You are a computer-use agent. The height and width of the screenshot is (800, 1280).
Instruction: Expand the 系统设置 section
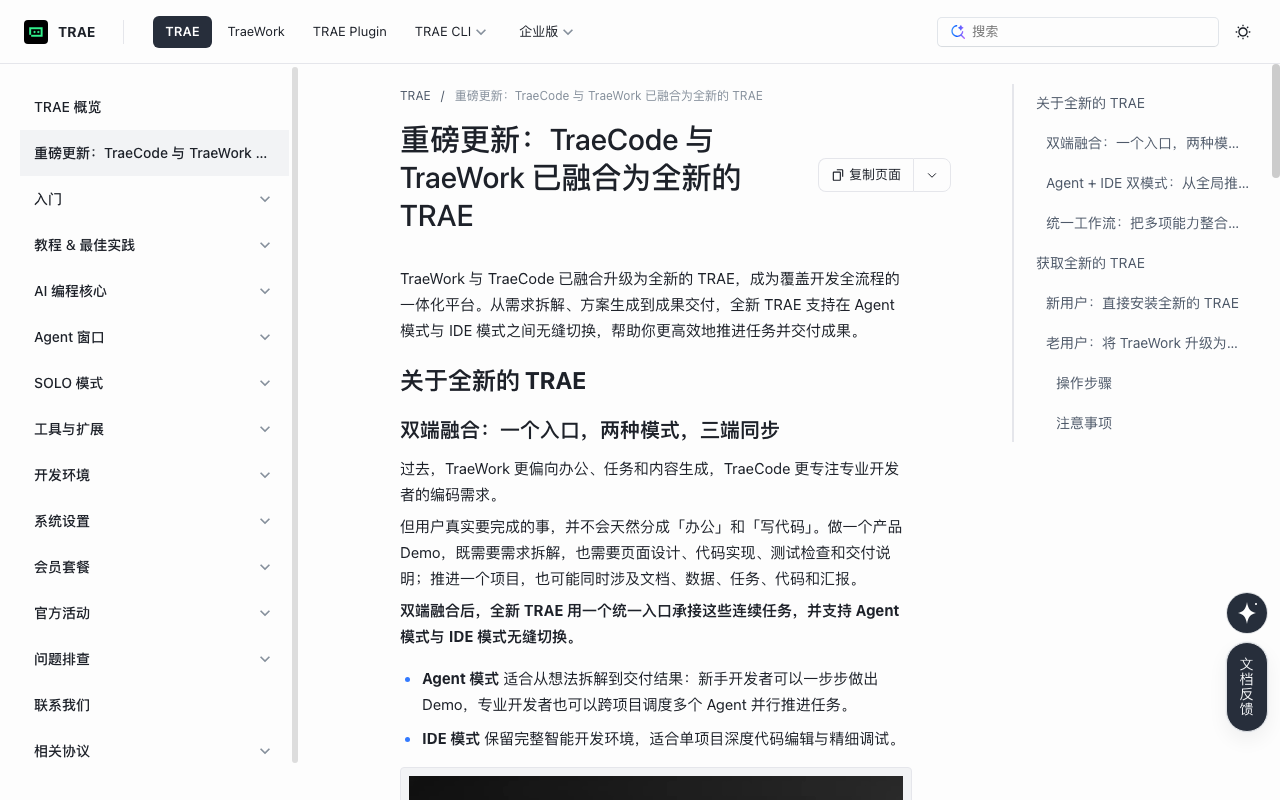154,521
